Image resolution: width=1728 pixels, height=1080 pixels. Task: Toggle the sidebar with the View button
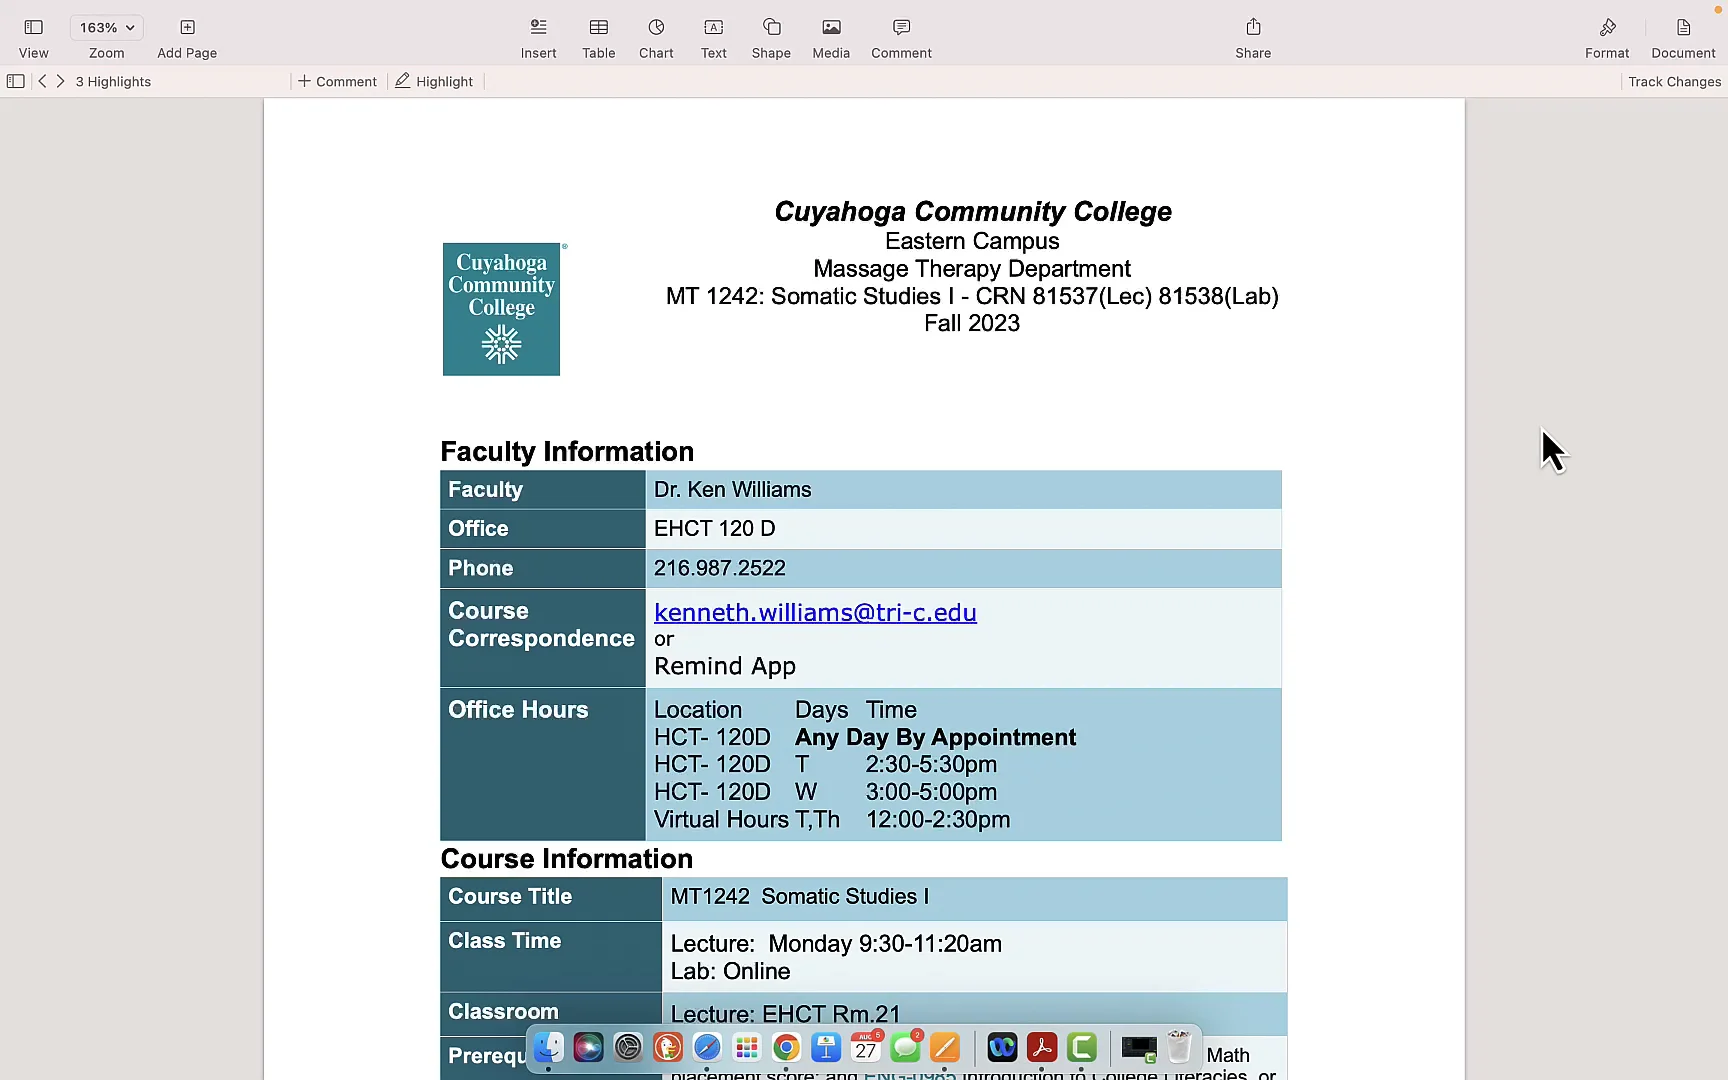(33, 36)
